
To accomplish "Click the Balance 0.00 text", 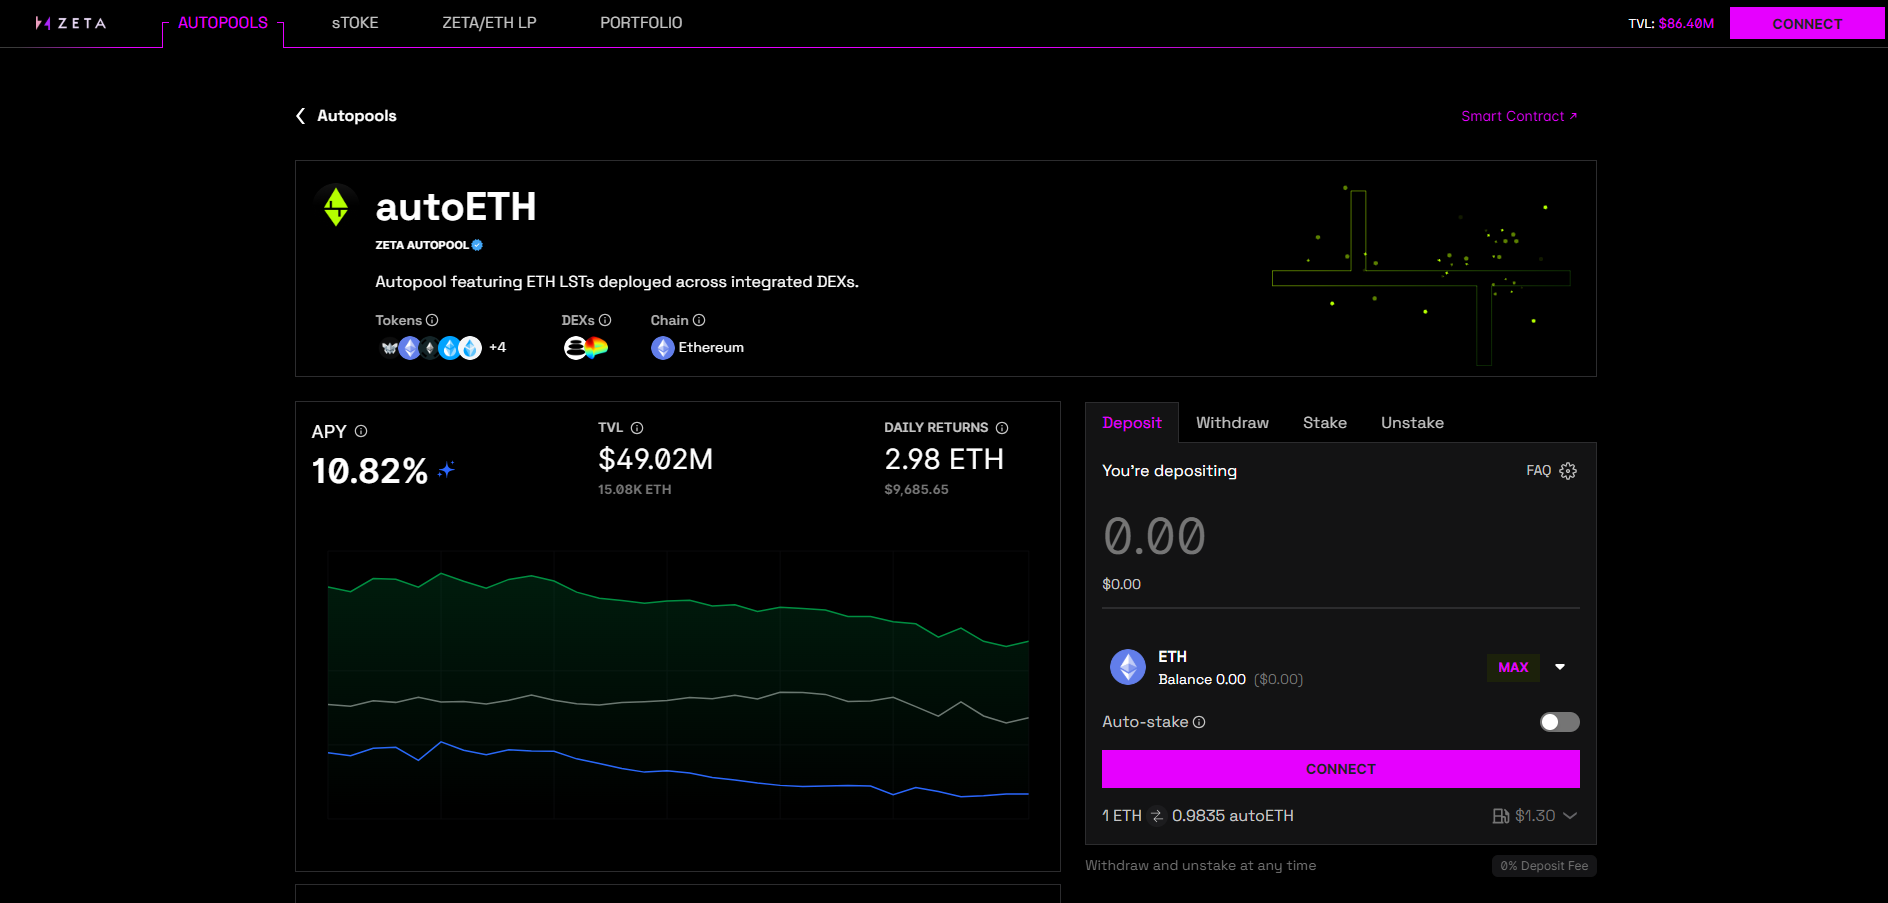I will 1202,680.
